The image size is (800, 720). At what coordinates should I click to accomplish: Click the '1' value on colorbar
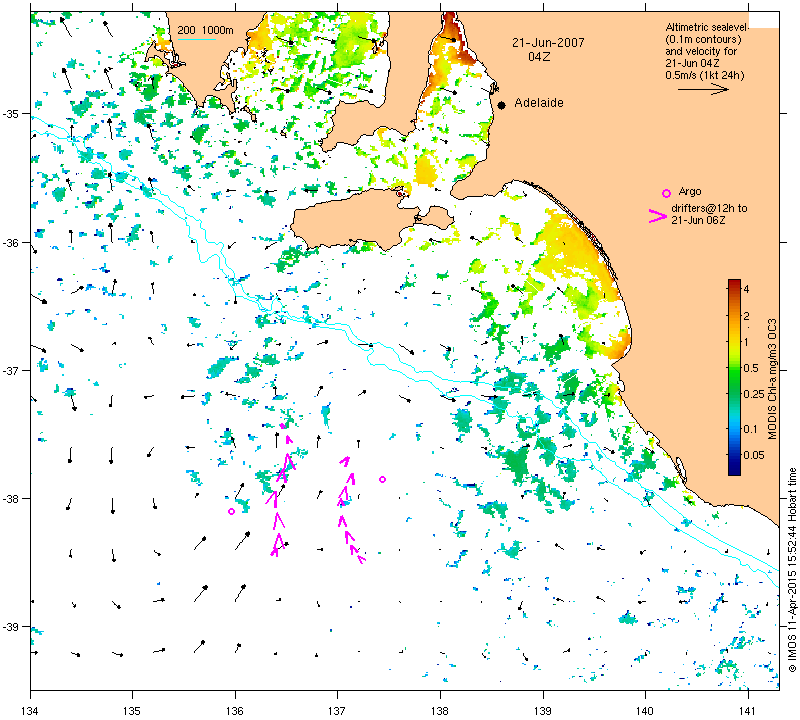(x=746, y=342)
